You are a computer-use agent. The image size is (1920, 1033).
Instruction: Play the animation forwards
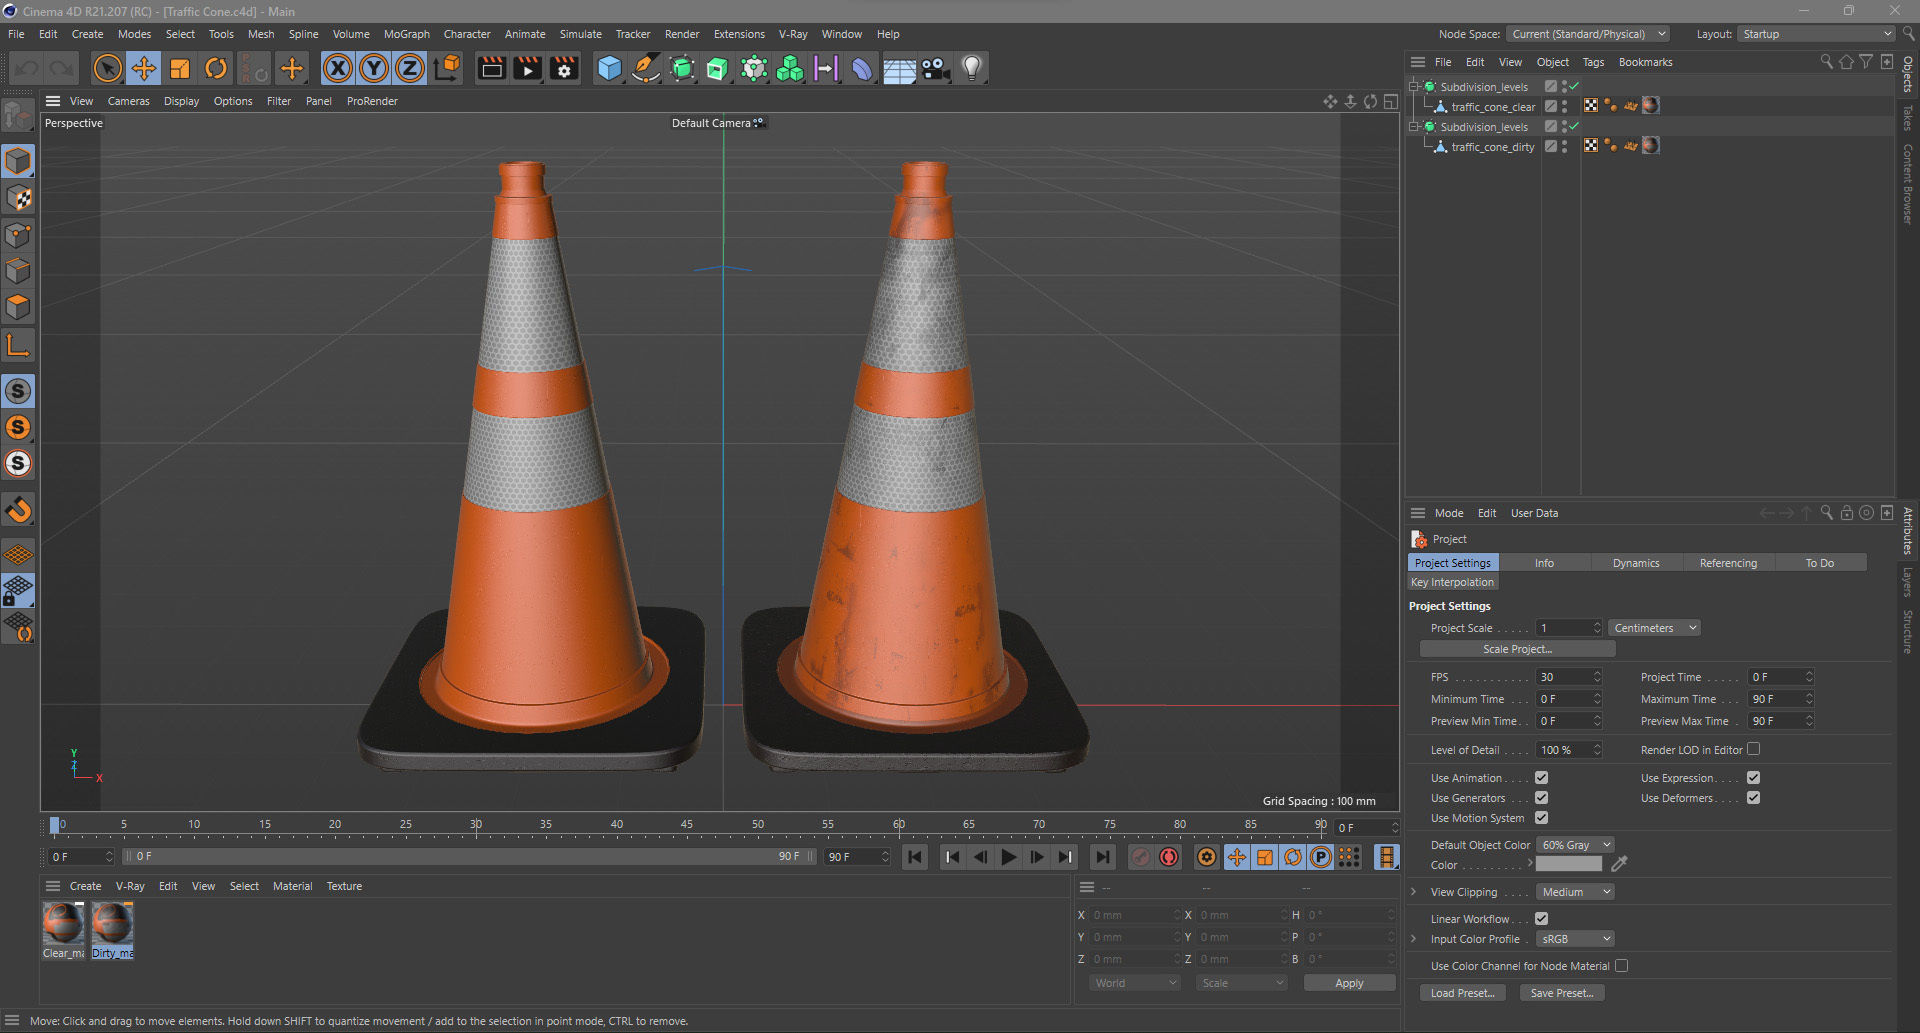pyautogui.click(x=1009, y=857)
